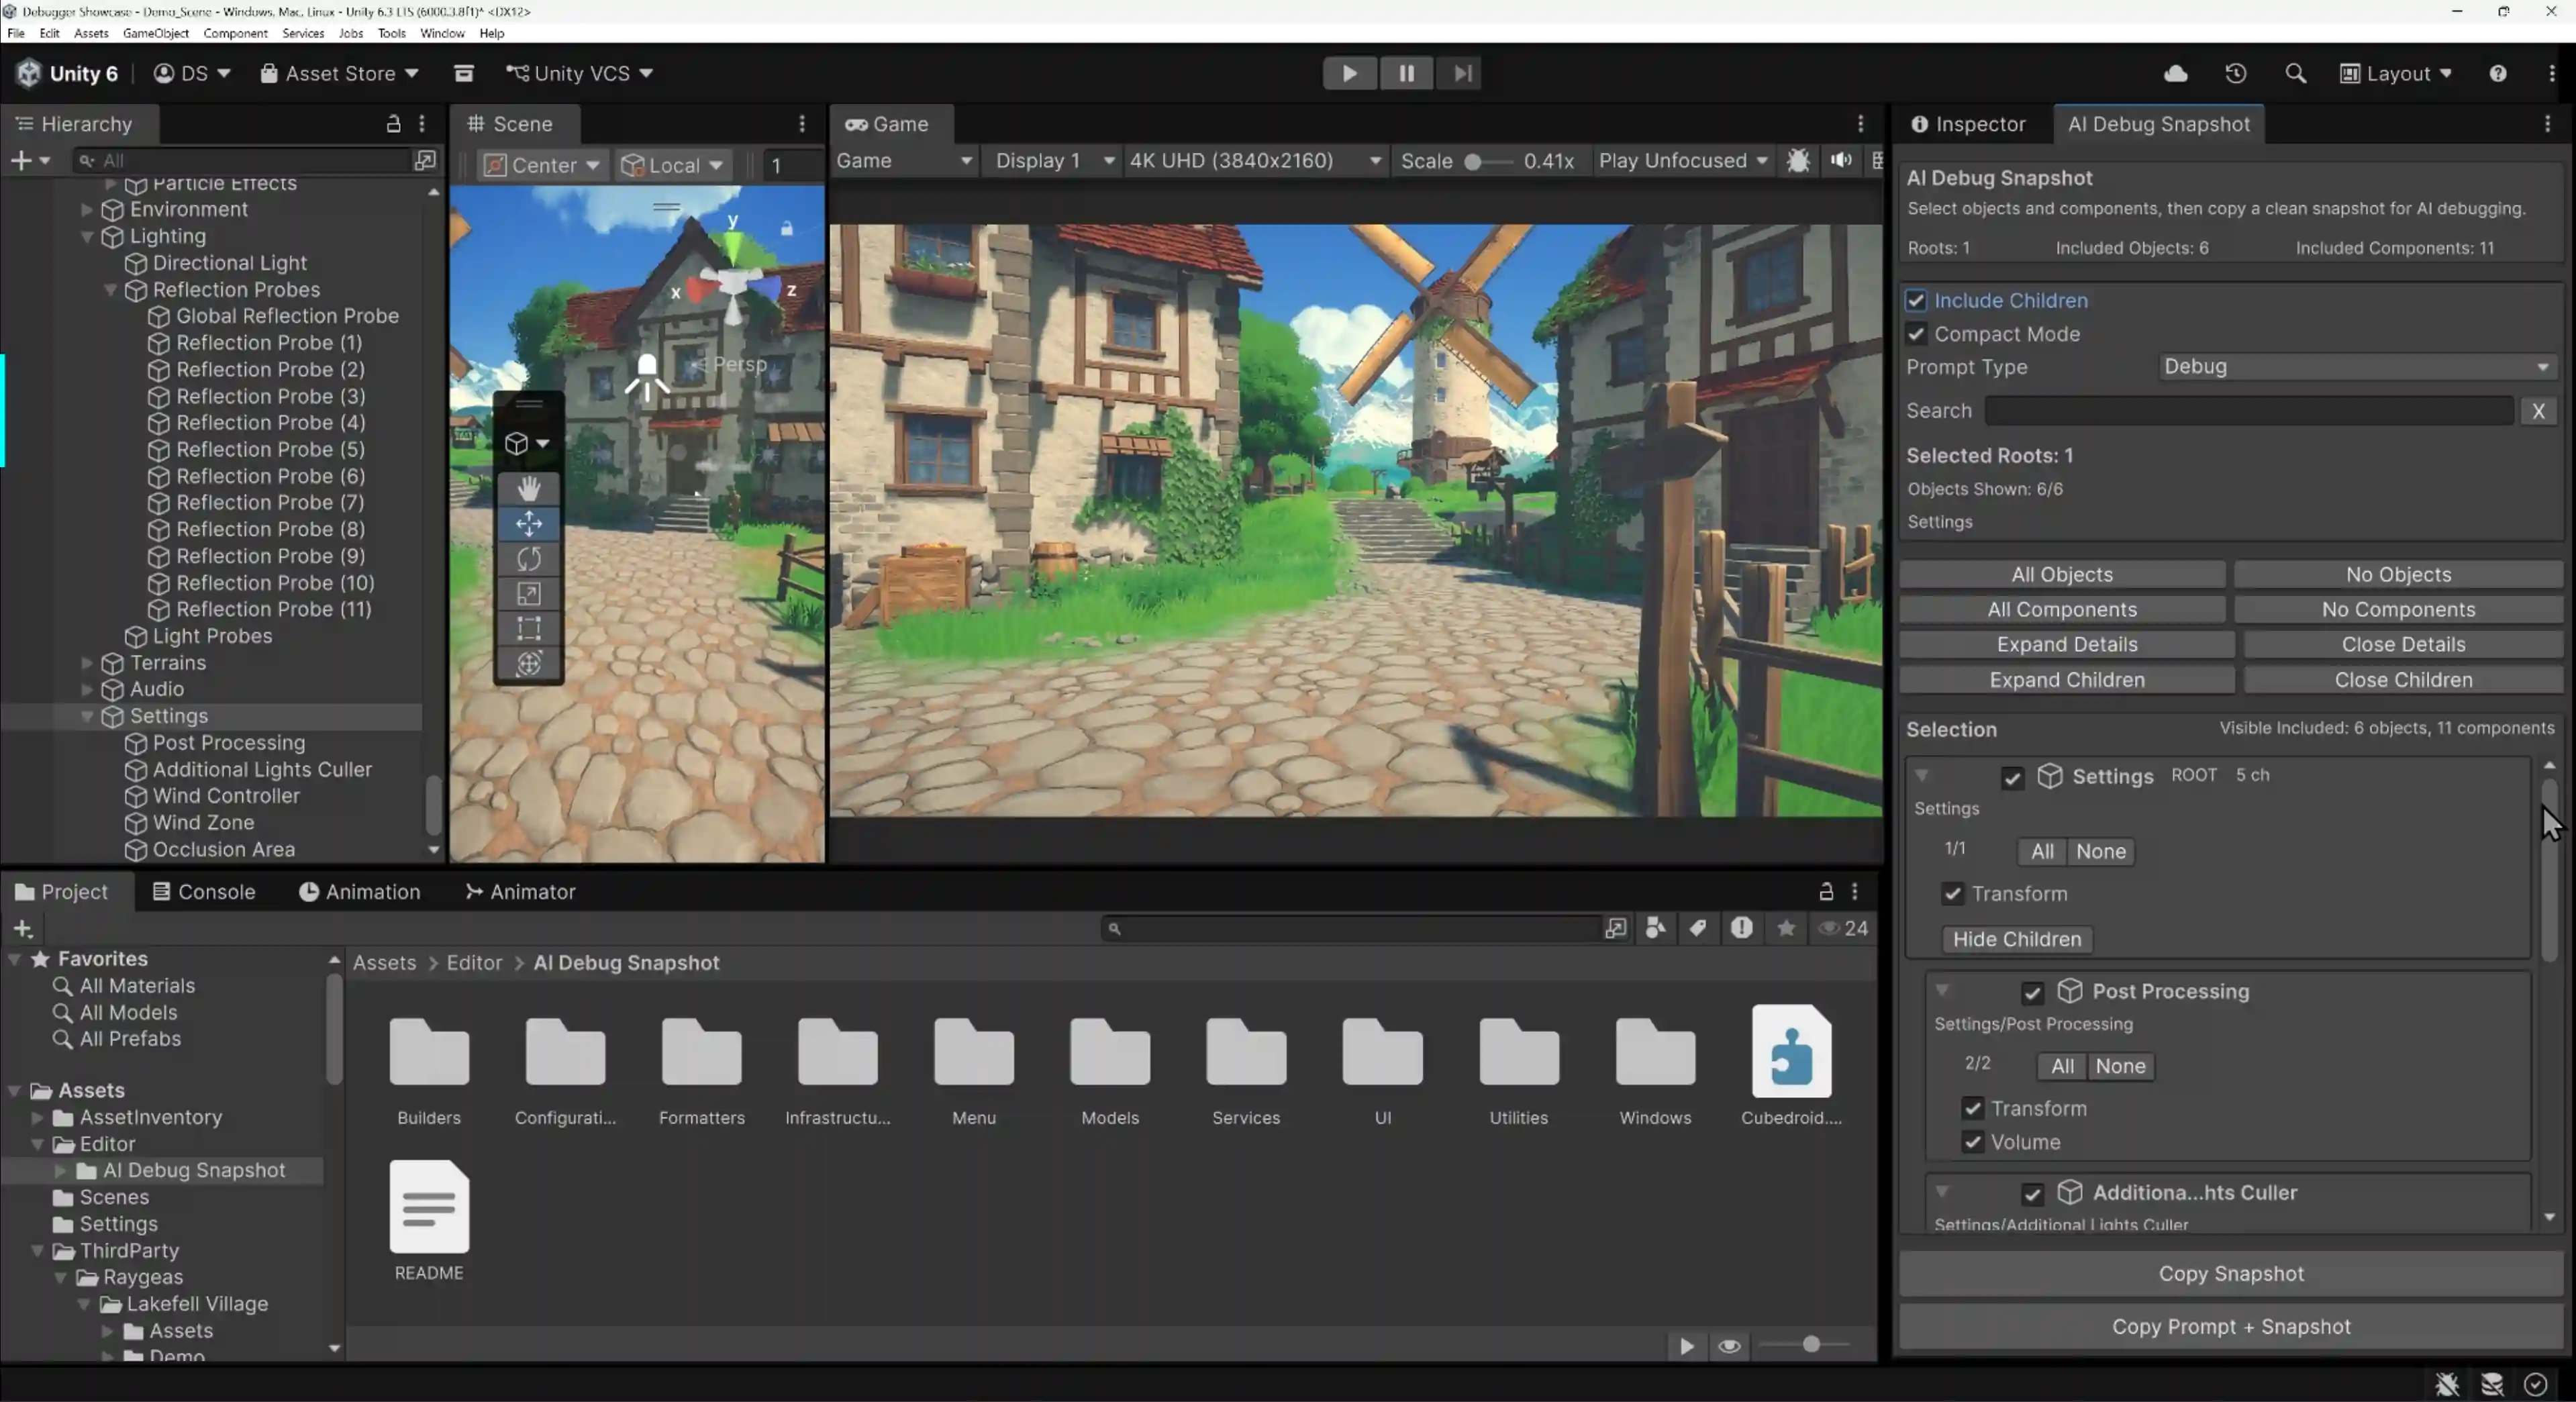2576x1402 pixels.
Task: Toggle the favorites star filter in Project search
Action: click(x=1787, y=928)
